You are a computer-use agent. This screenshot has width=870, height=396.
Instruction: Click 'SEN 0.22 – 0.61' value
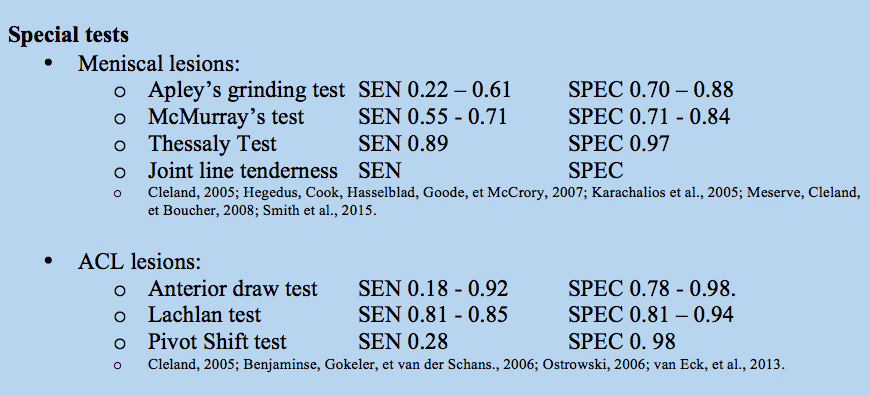pyautogui.click(x=434, y=90)
